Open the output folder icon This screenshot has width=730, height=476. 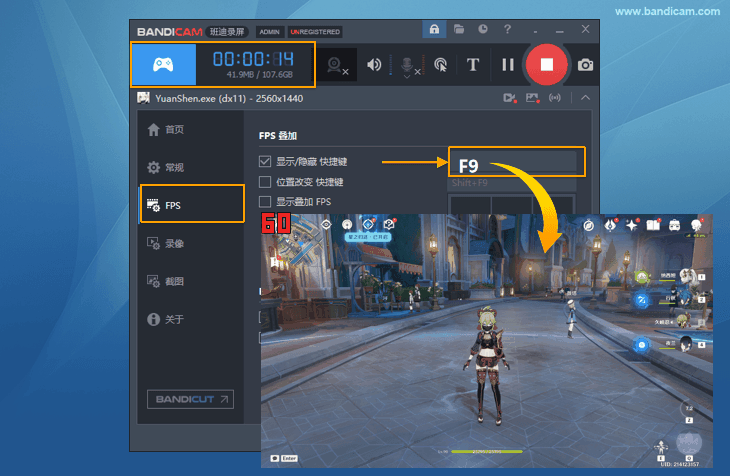click(x=459, y=31)
